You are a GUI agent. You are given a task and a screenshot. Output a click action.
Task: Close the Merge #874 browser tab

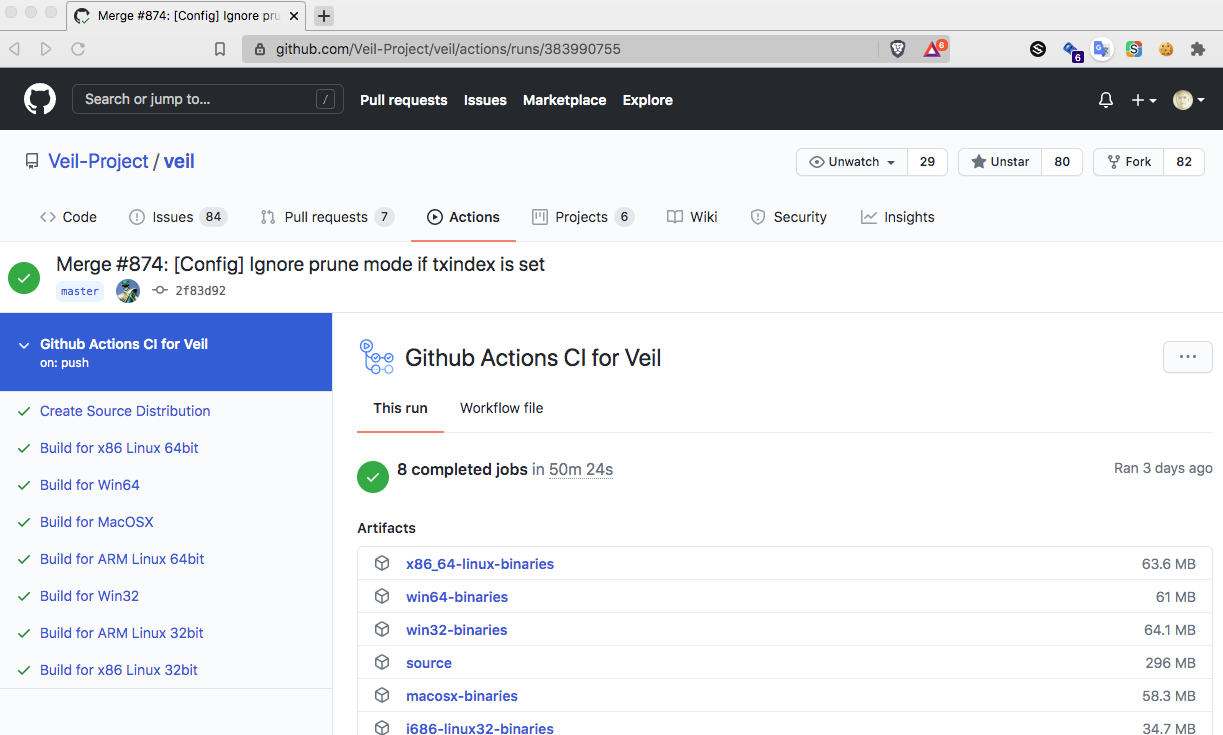point(294,16)
